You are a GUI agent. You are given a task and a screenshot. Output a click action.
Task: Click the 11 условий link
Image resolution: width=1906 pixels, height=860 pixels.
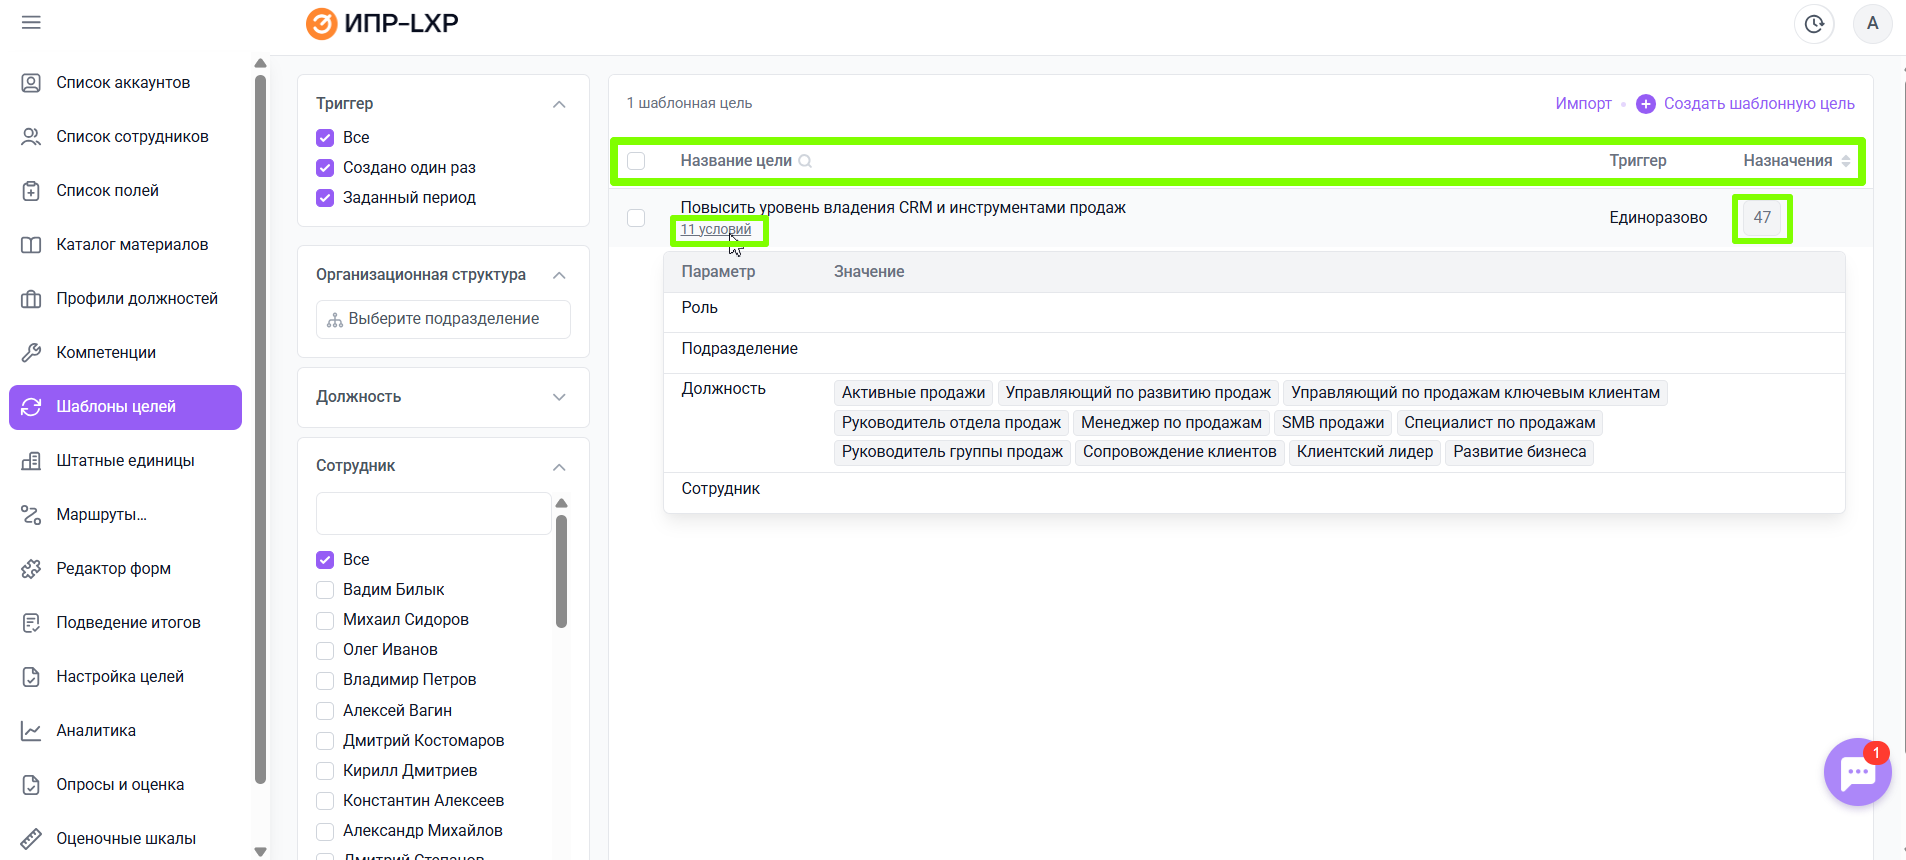(x=716, y=230)
